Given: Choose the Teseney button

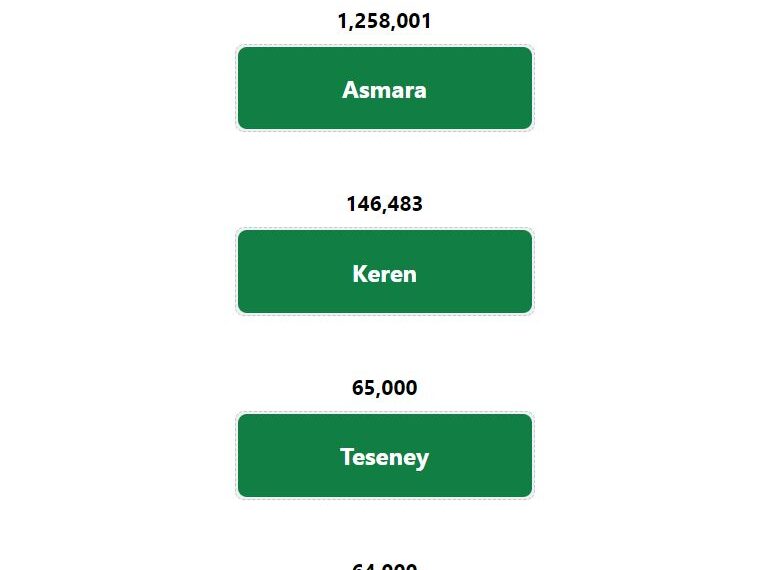Looking at the screenshot, I should pyautogui.click(x=384, y=455).
